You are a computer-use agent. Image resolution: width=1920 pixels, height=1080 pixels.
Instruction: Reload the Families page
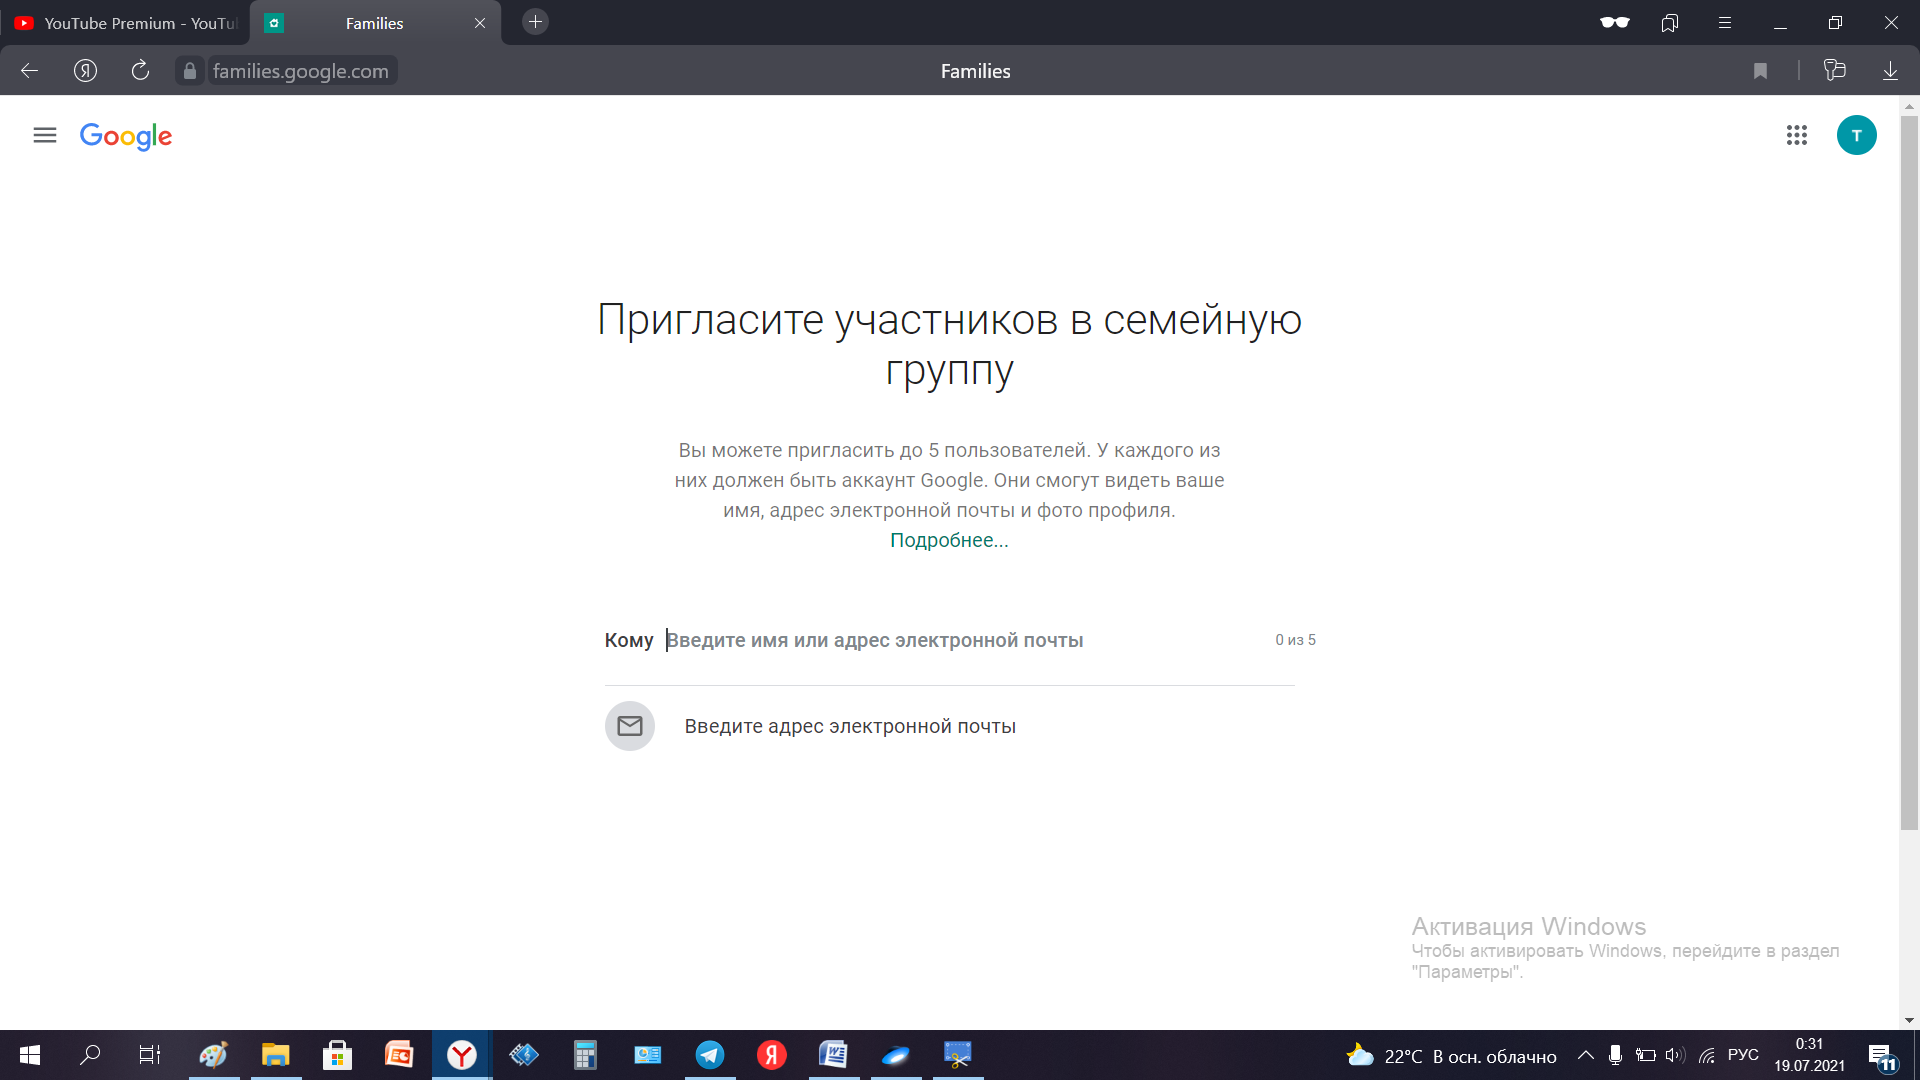pos(140,71)
